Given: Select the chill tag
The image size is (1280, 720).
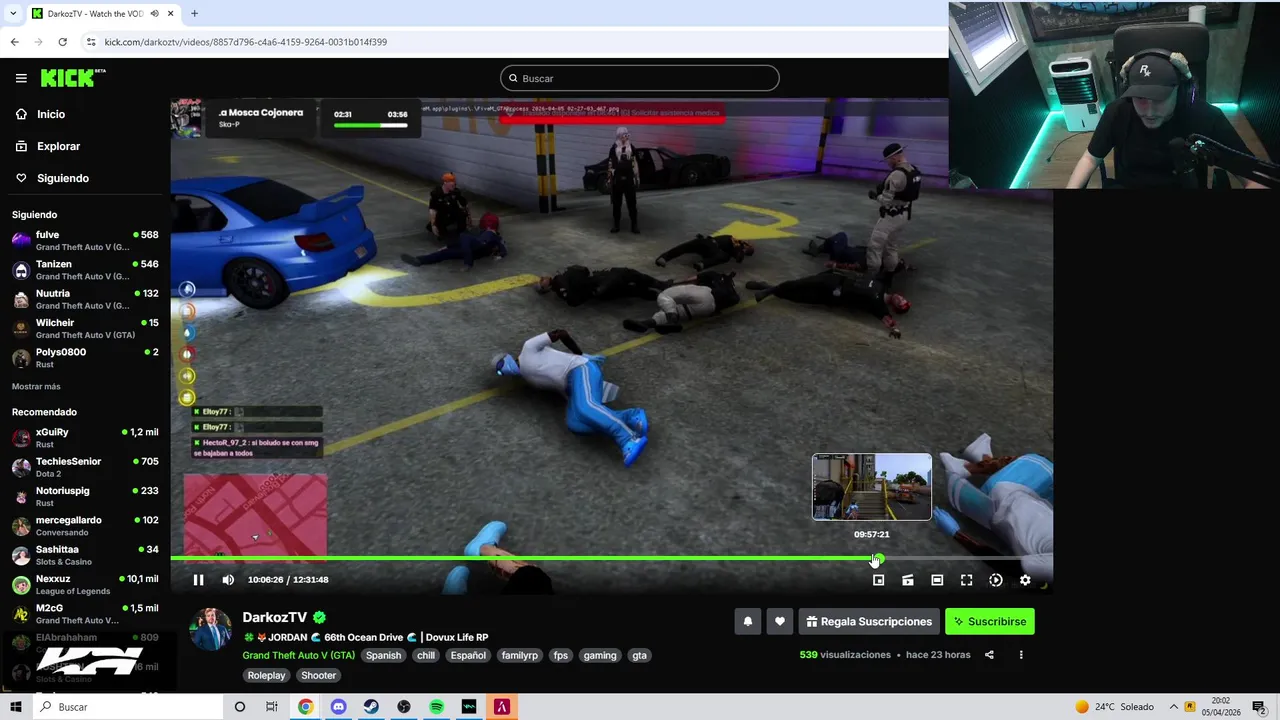Looking at the screenshot, I should (426, 655).
